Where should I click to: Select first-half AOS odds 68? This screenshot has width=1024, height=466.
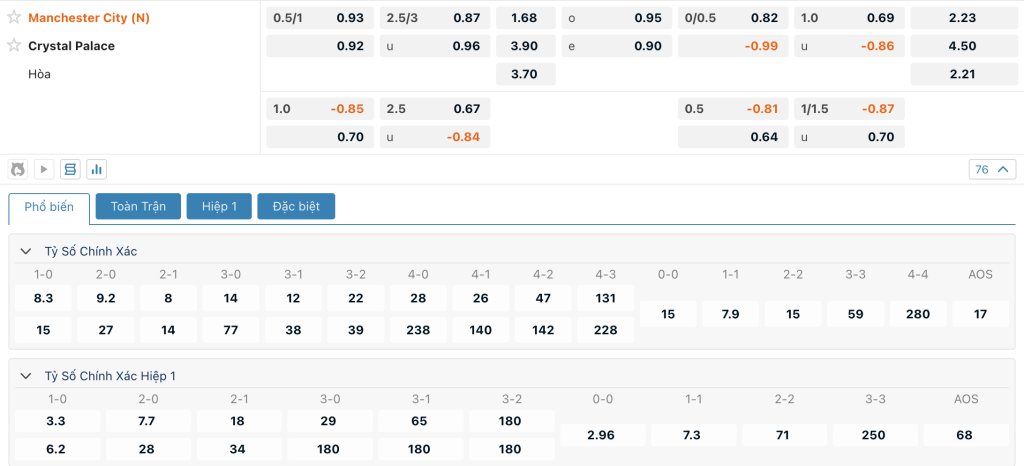[x=965, y=435]
